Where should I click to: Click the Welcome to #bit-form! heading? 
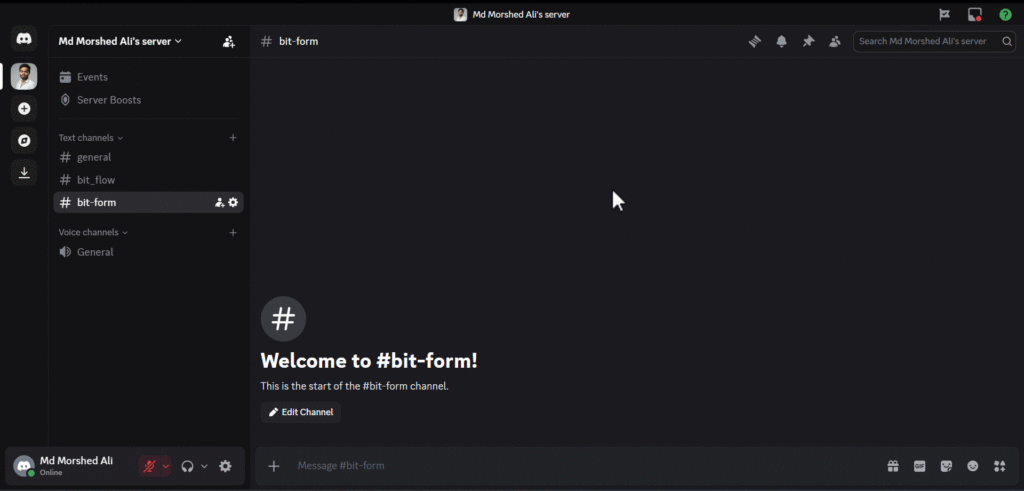click(x=369, y=360)
